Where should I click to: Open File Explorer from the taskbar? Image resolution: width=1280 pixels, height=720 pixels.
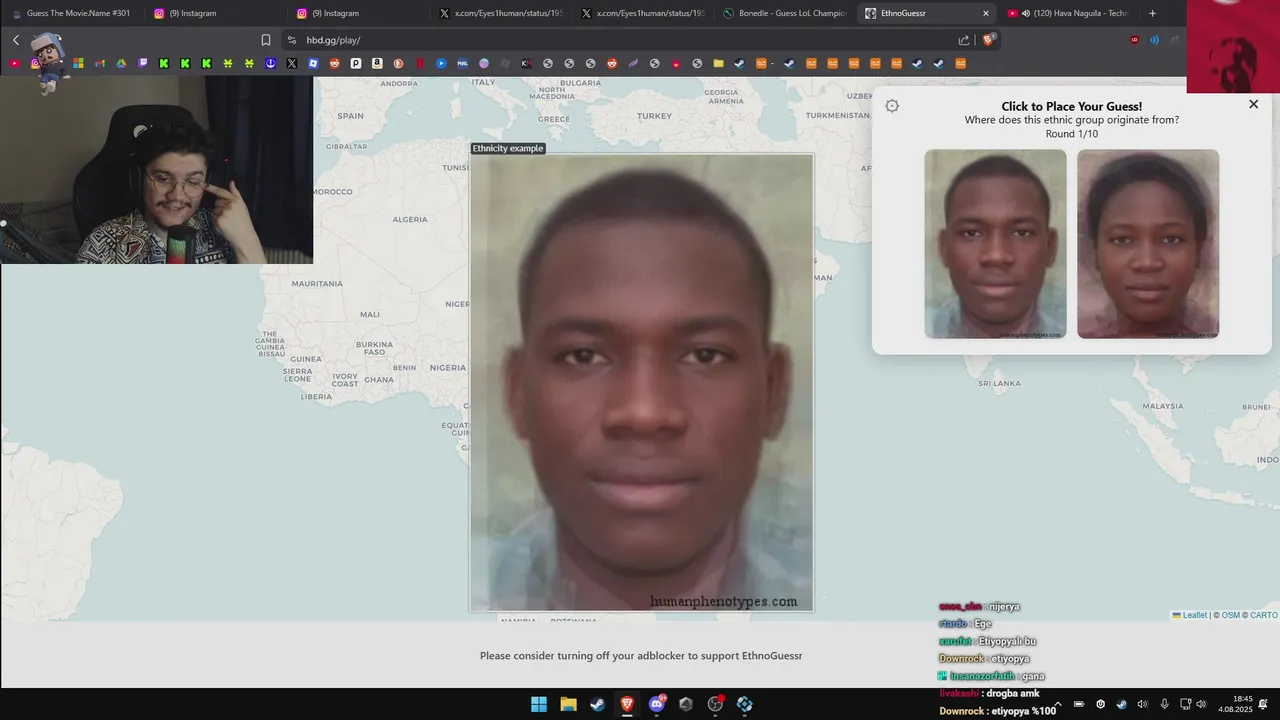pyautogui.click(x=568, y=704)
